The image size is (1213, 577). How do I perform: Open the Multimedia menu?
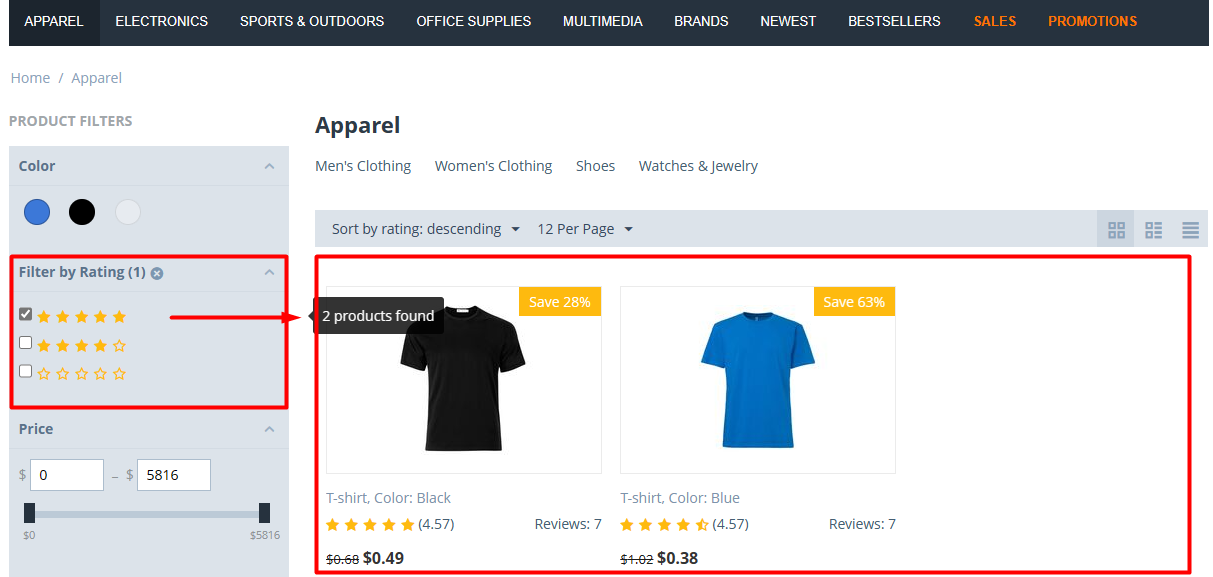point(603,21)
